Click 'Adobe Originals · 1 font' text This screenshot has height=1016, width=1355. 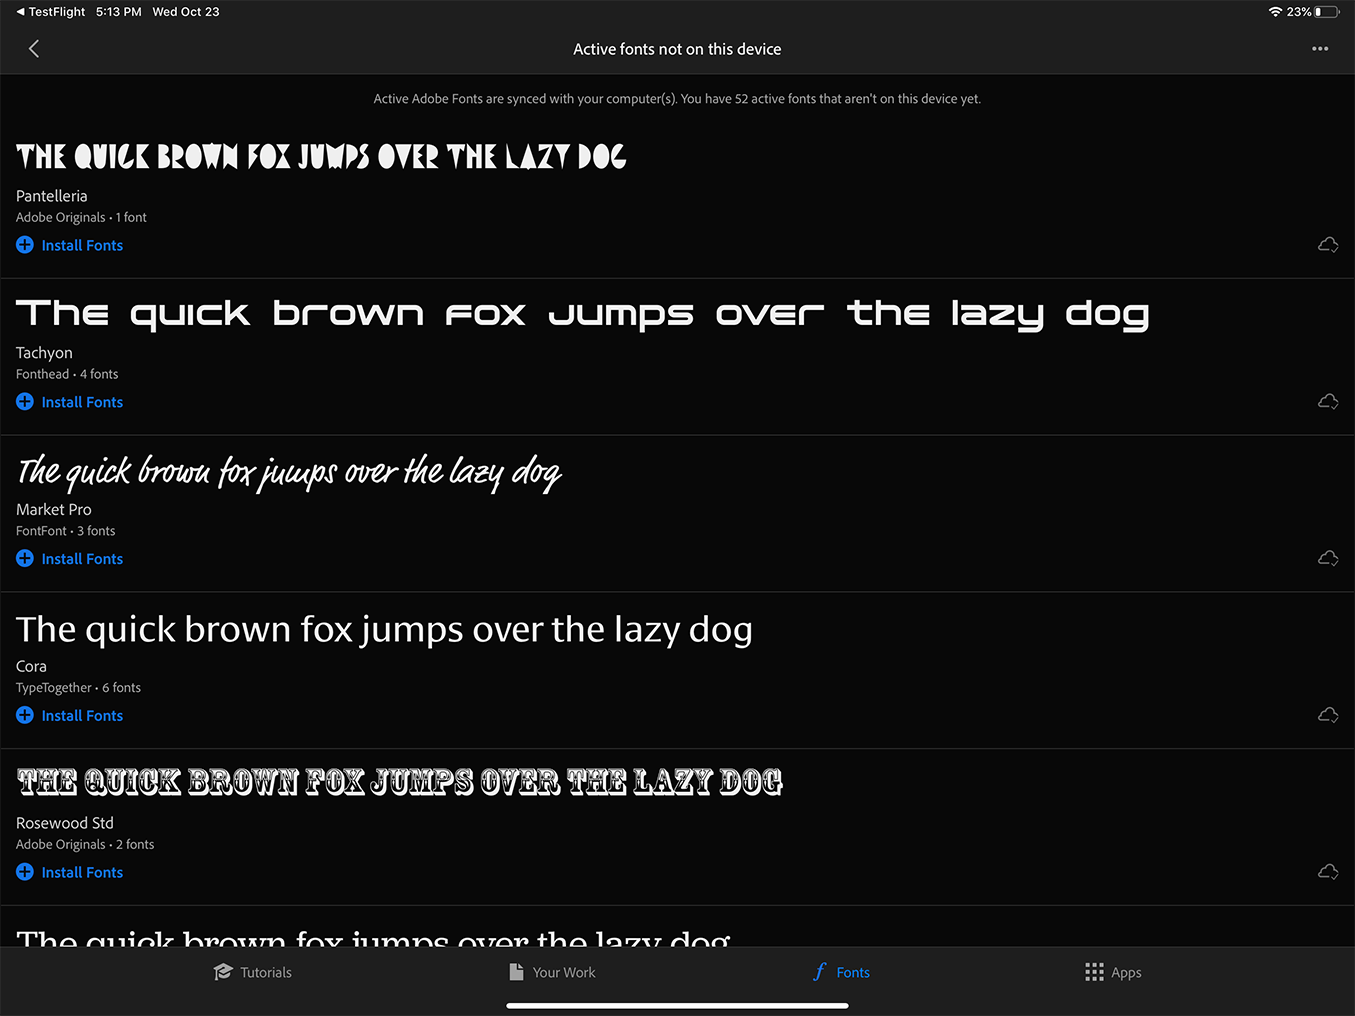click(x=81, y=217)
